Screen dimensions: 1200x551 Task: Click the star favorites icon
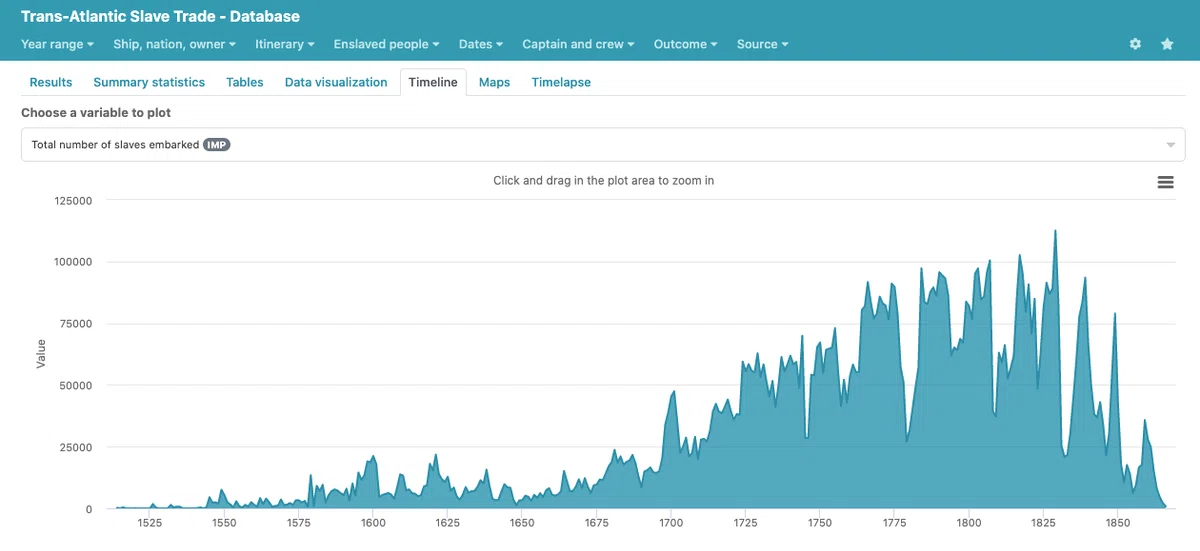1167,44
